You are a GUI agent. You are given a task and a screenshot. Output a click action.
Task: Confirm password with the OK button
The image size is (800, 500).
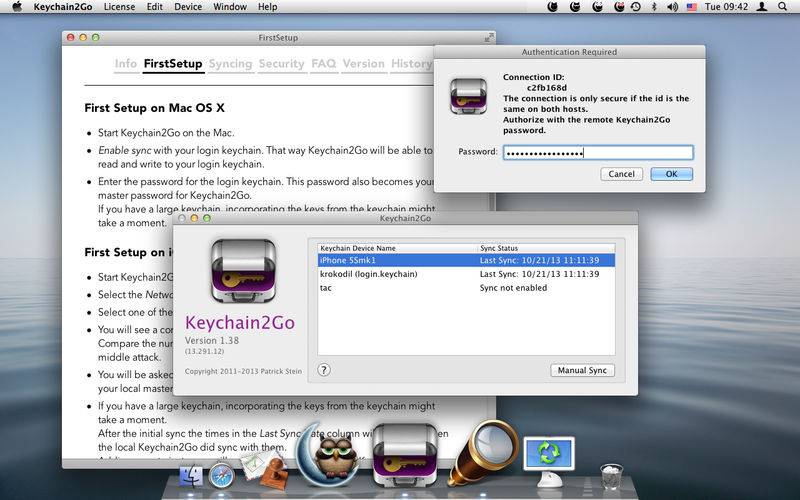coord(671,174)
